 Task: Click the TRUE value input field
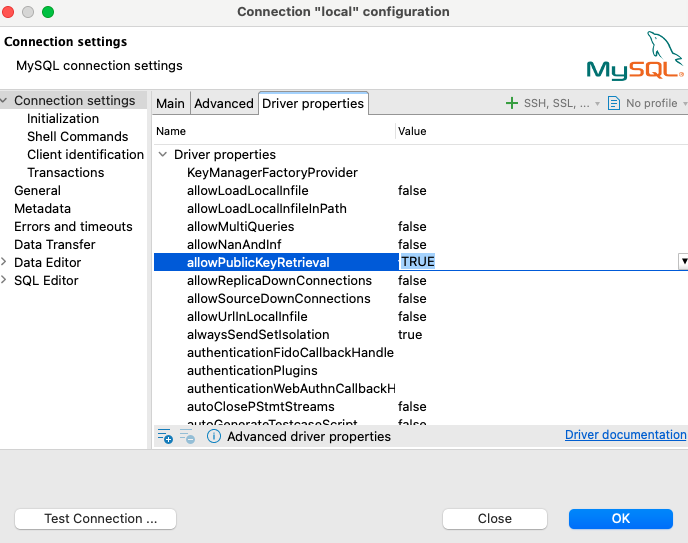point(538,262)
